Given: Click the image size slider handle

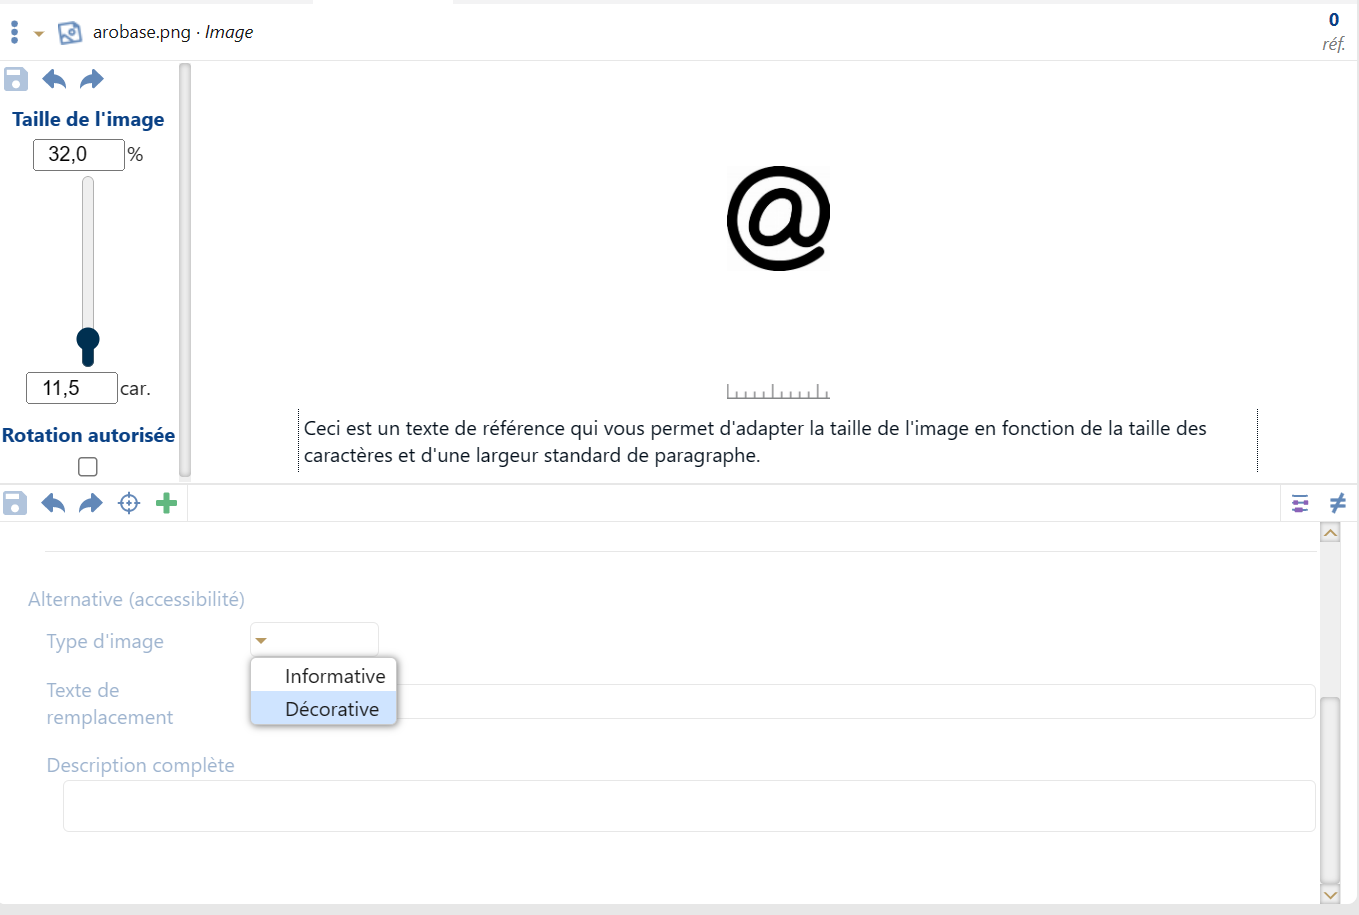Looking at the screenshot, I should click(88, 344).
